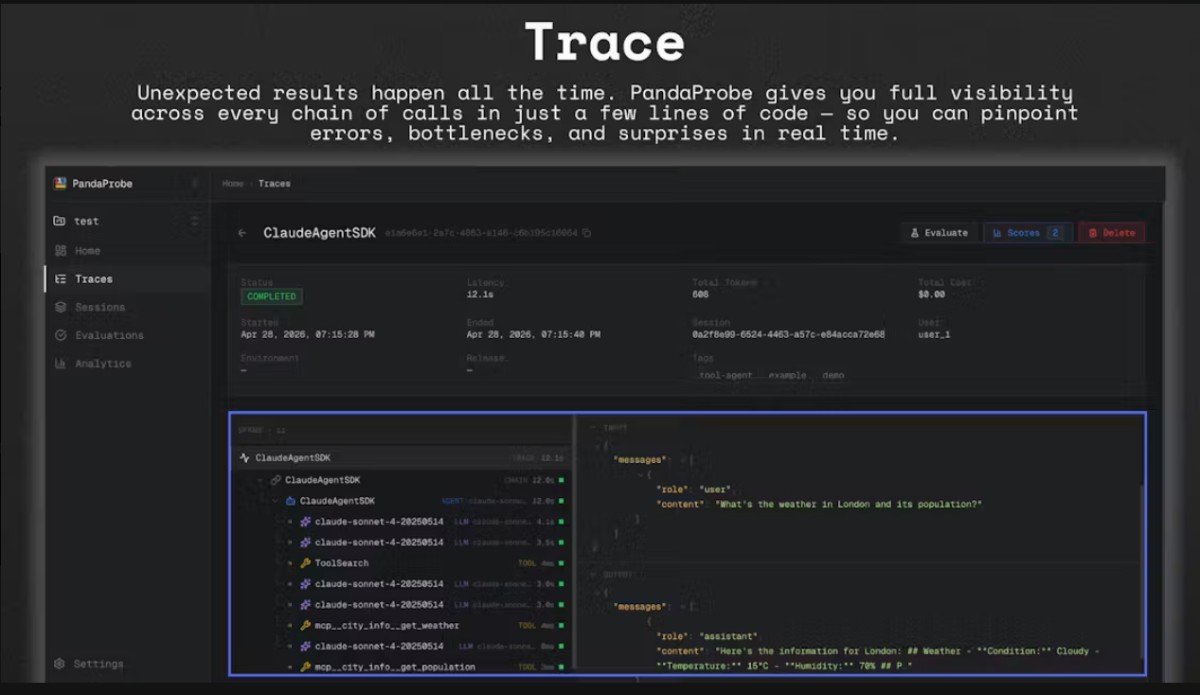Click the ended time Apr 28, 2026, 07:15:40 PM
The height and width of the screenshot is (695, 1200).
click(x=534, y=335)
